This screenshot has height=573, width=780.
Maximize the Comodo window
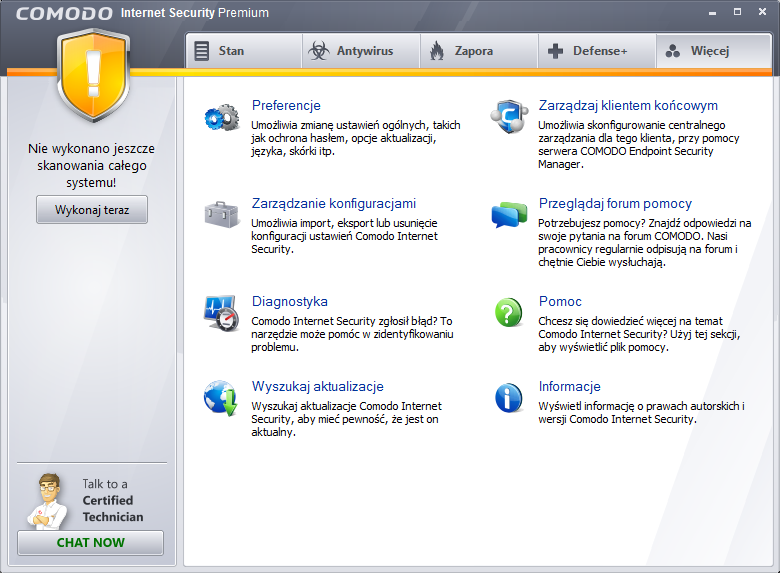tap(737, 12)
